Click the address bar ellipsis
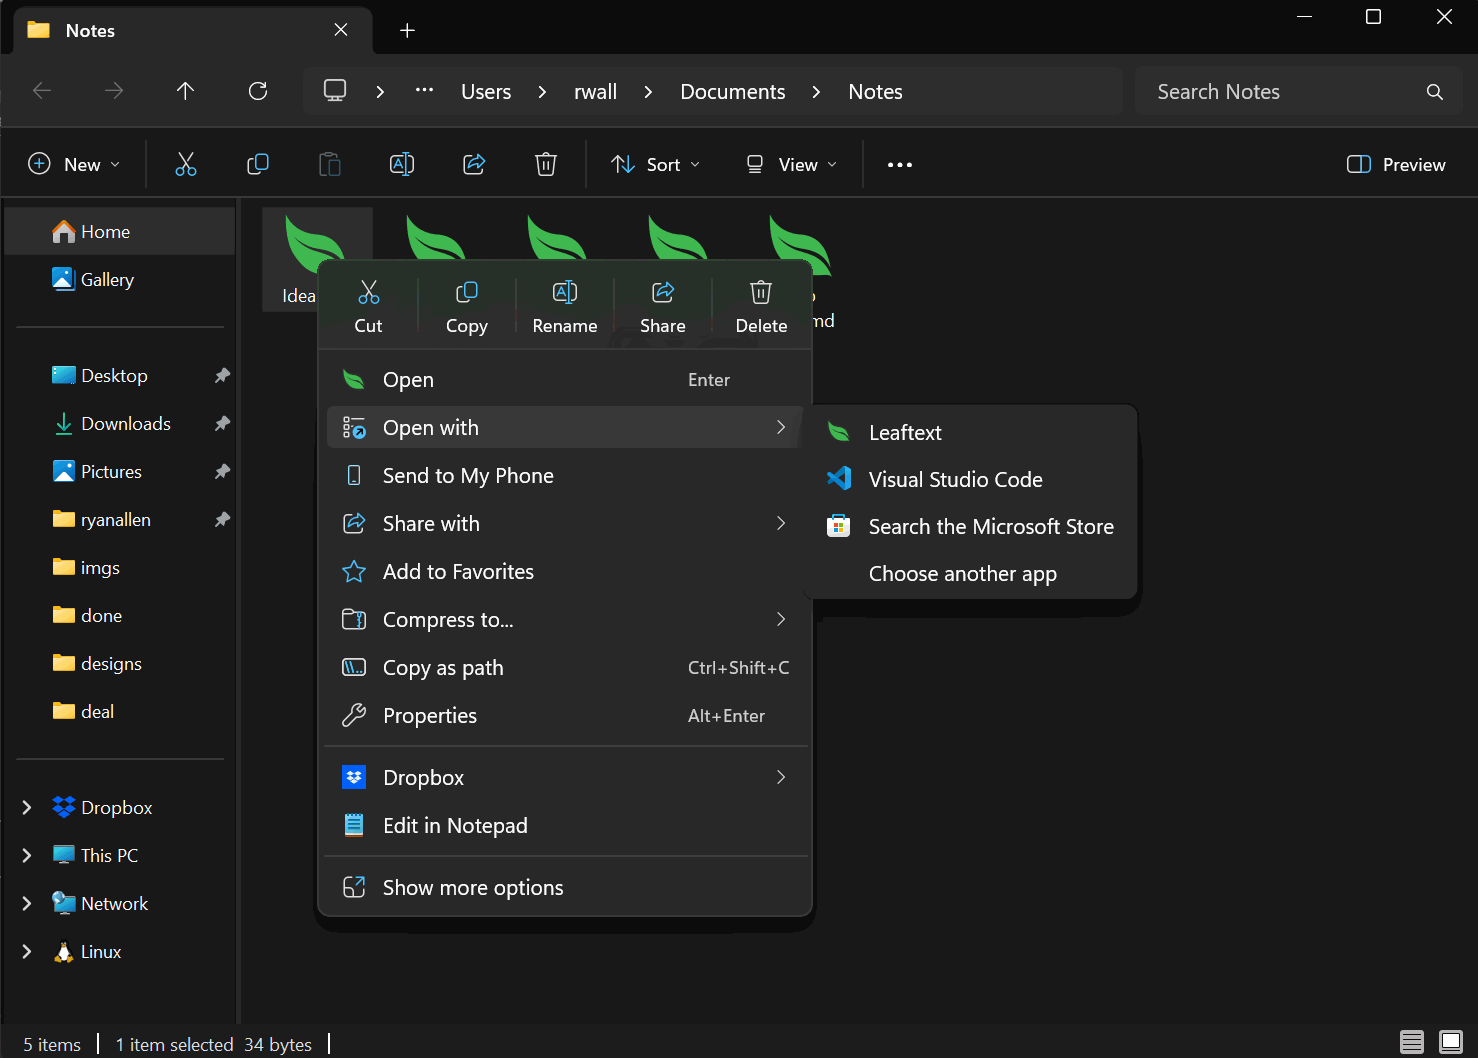 click(425, 91)
